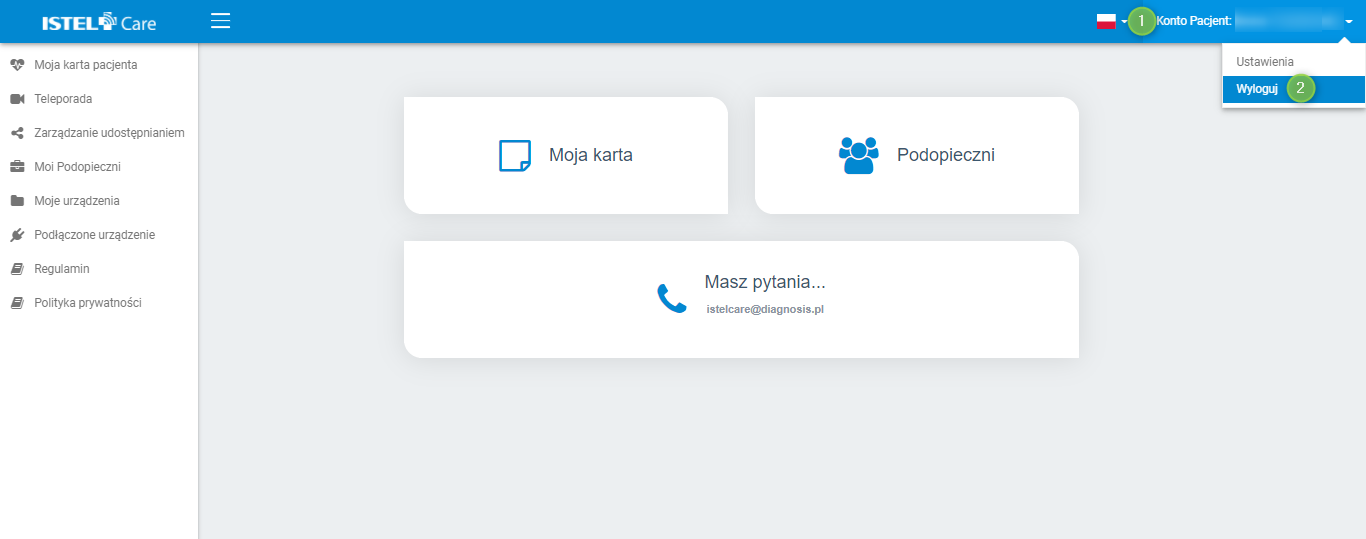Click the briefcase icon beside Moi Podopieczni
Screen dimensions: 1366x539
[16, 167]
